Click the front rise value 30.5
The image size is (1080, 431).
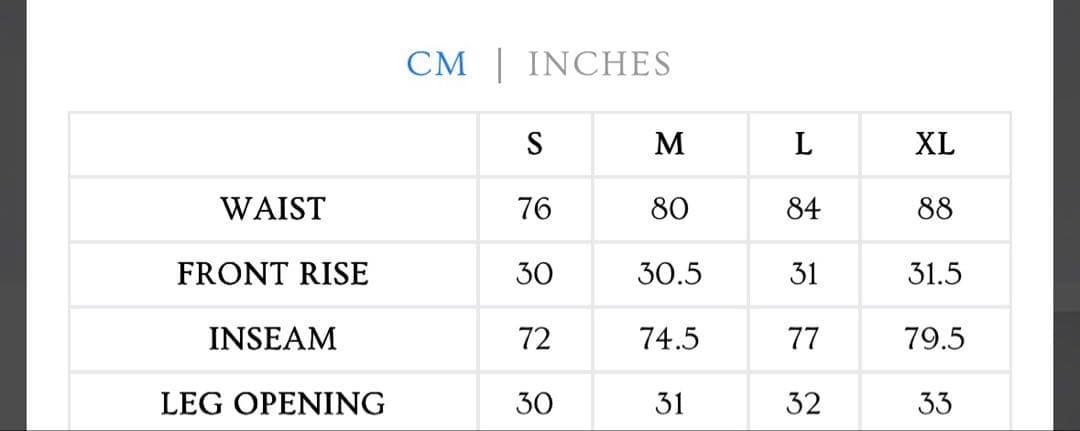pyautogui.click(x=669, y=274)
